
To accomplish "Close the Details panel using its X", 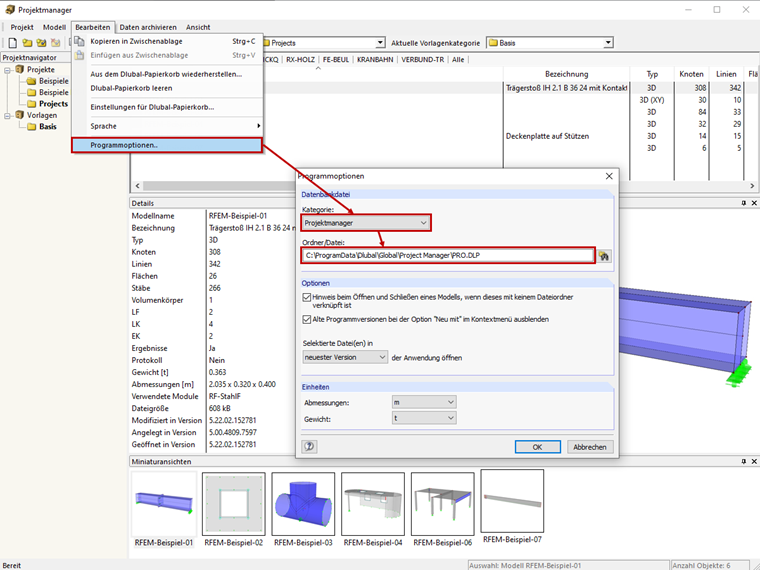I will pyautogui.click(x=754, y=203).
